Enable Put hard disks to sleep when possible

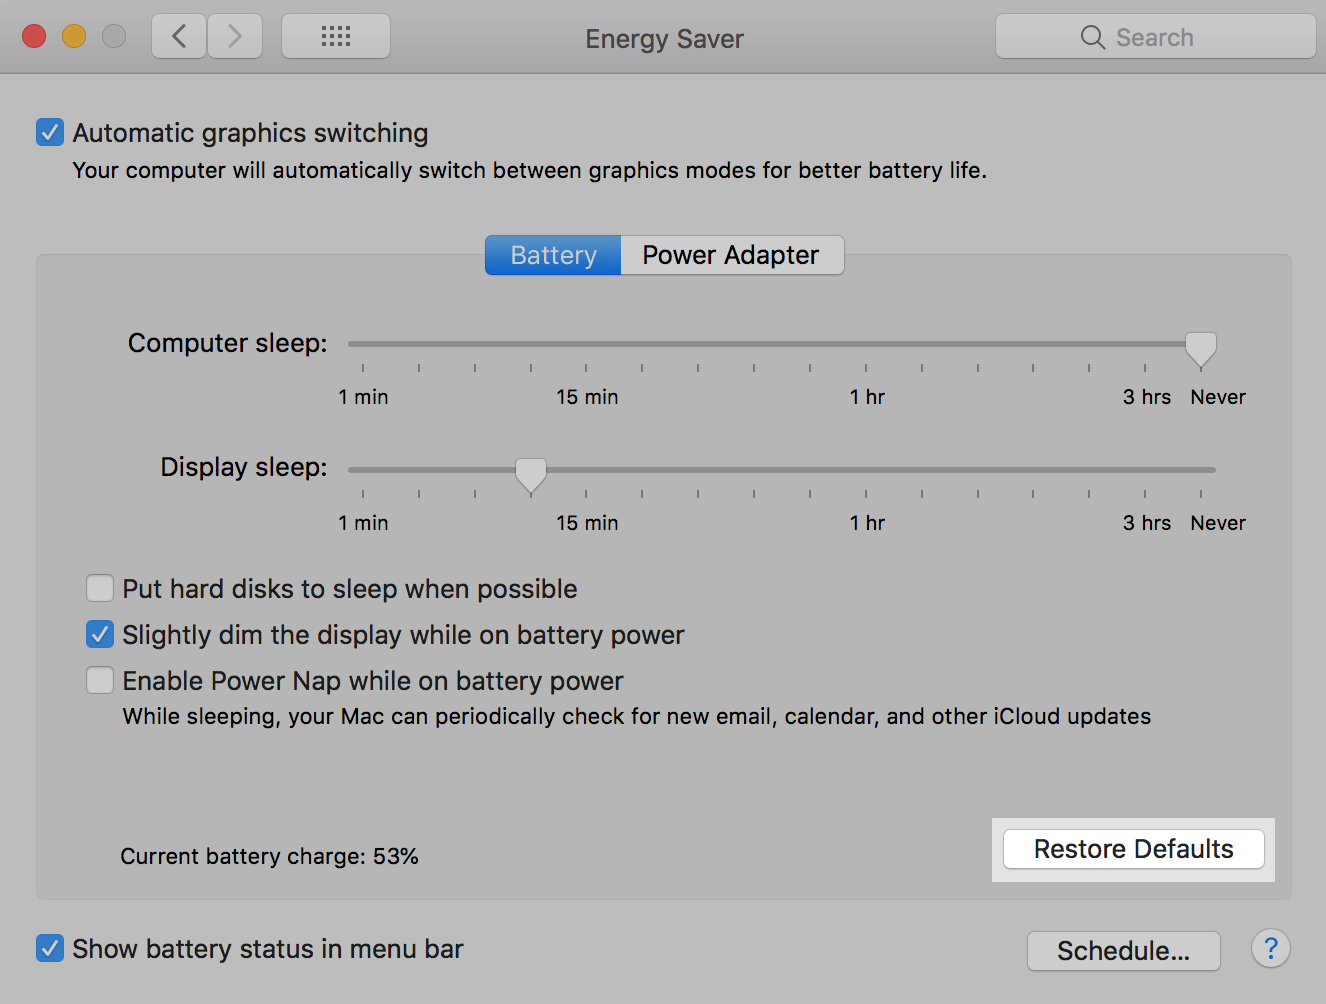(x=99, y=588)
